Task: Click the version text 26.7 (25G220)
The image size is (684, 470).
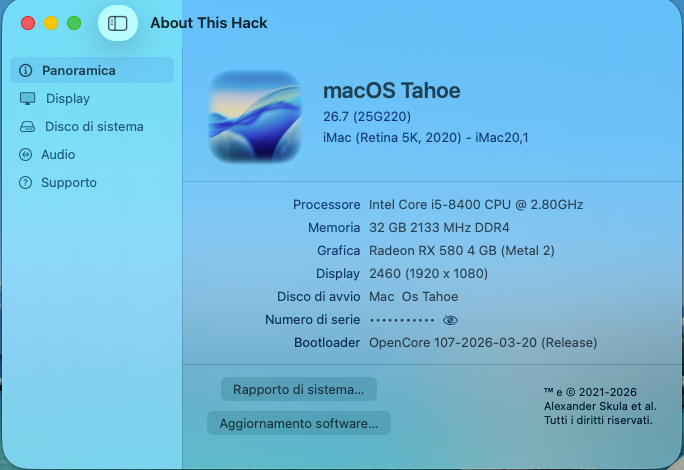Action: pyautogui.click(x=367, y=117)
